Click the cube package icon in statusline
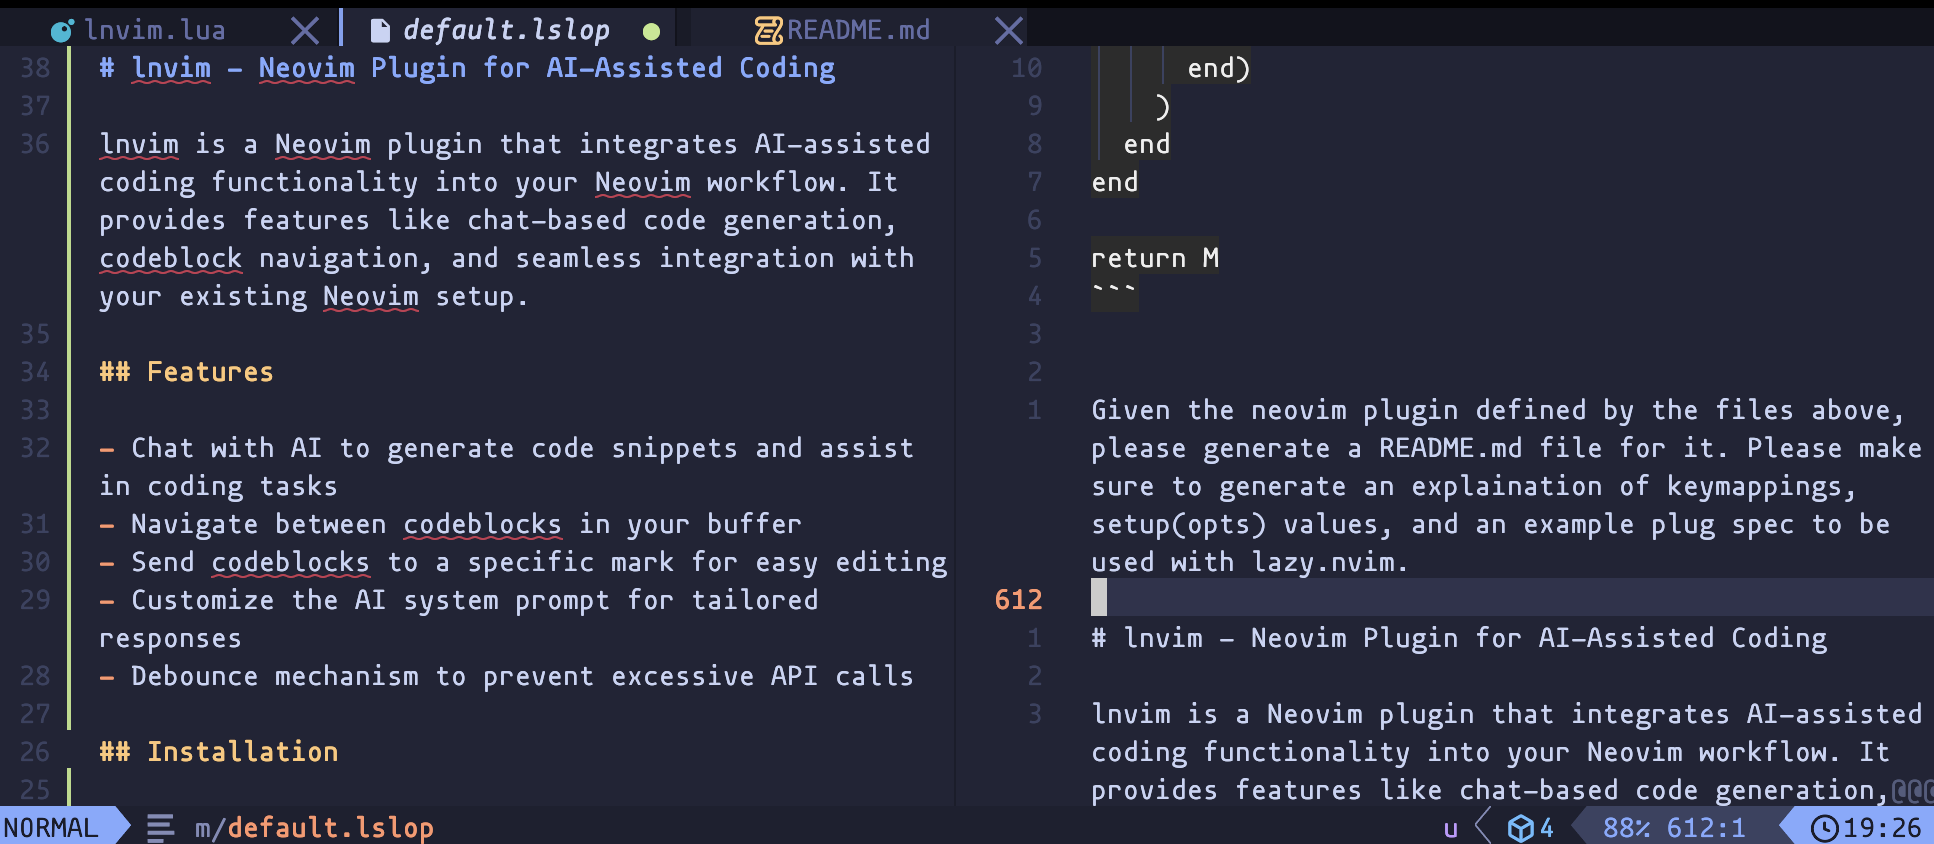This screenshot has width=1934, height=844. coord(1520,828)
